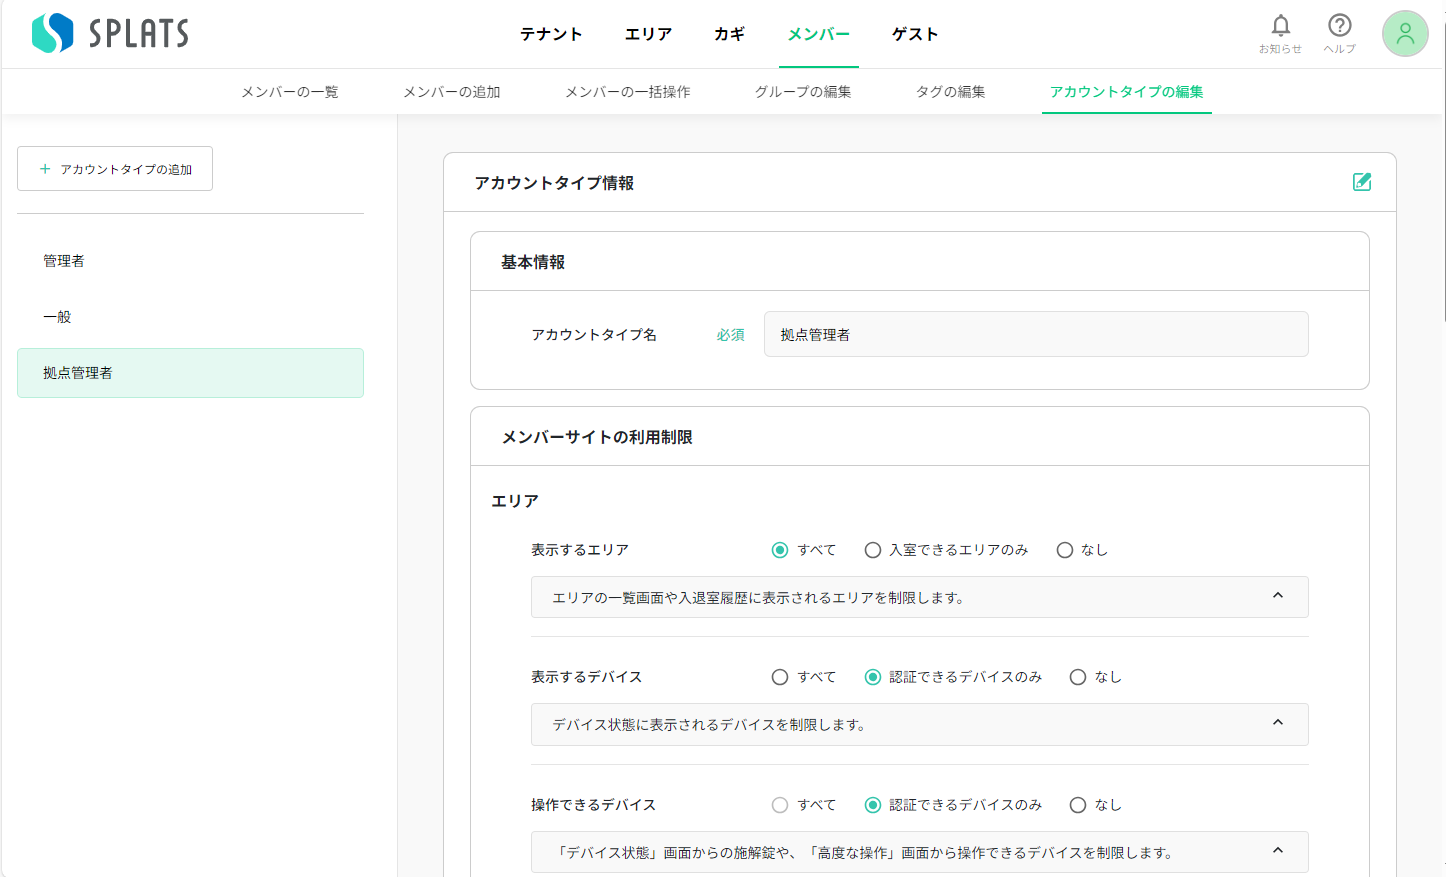Image resolution: width=1446 pixels, height=877 pixels.
Task: Open the メンバー menu
Action: (819, 34)
